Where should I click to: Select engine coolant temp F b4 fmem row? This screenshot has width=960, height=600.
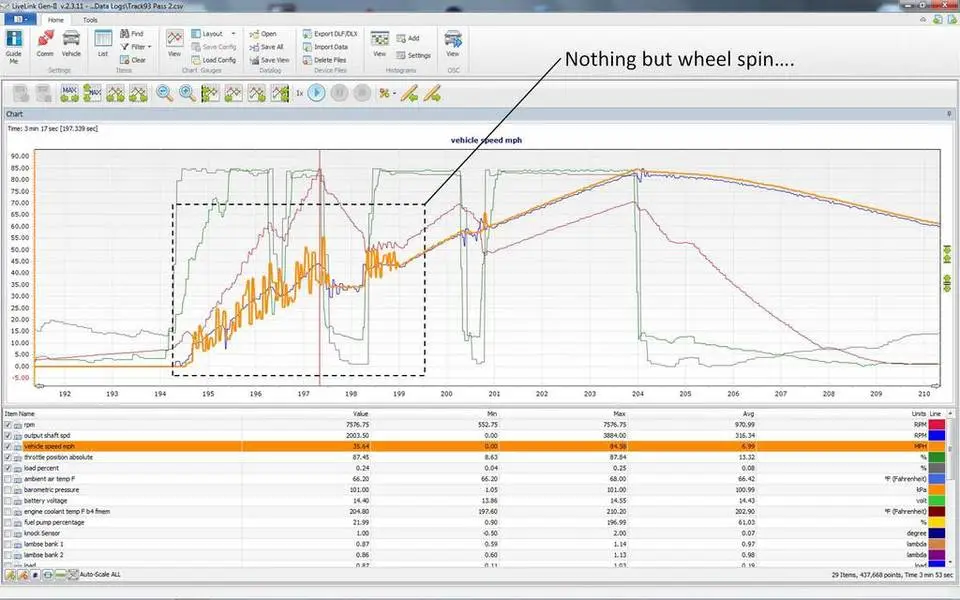474,511
